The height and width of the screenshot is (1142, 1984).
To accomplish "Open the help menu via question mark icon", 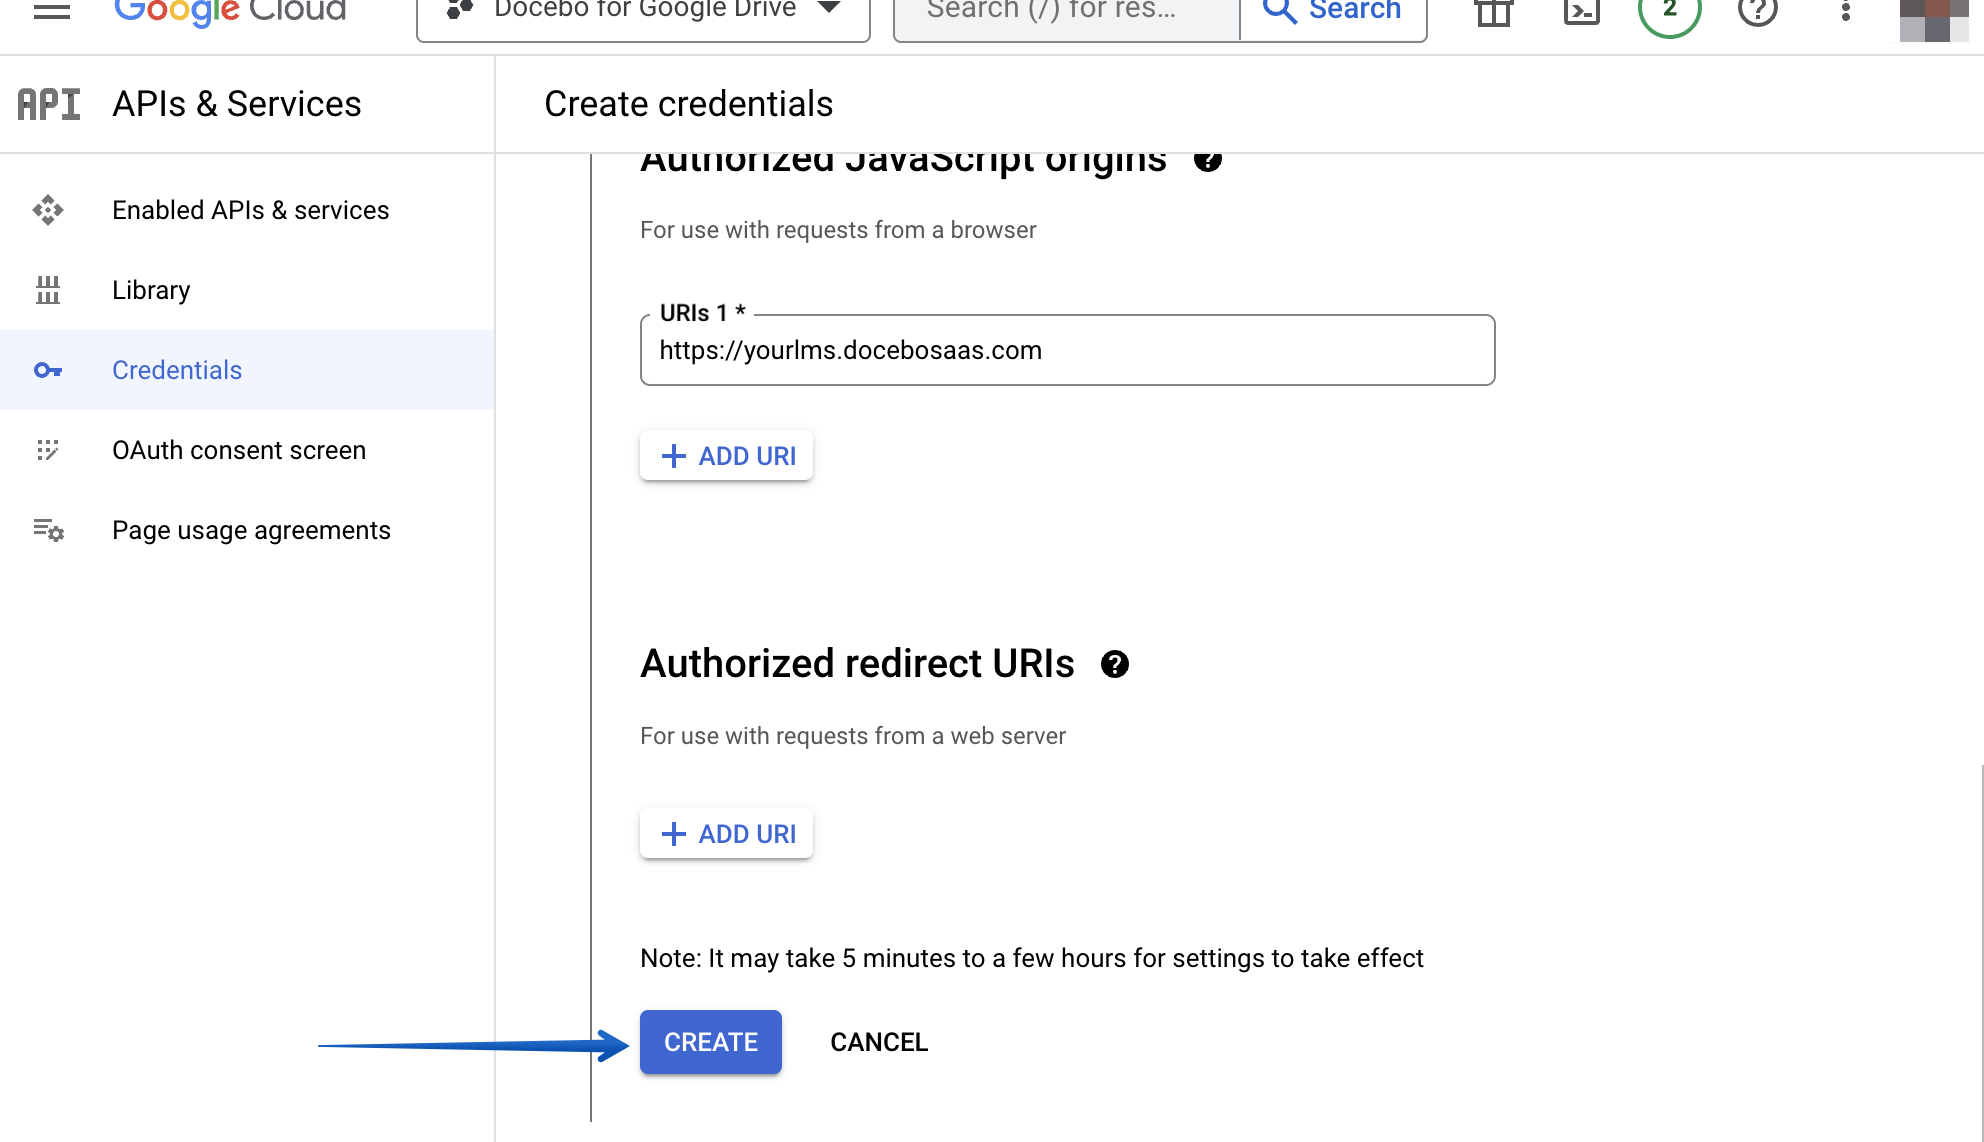I will click(x=1756, y=12).
